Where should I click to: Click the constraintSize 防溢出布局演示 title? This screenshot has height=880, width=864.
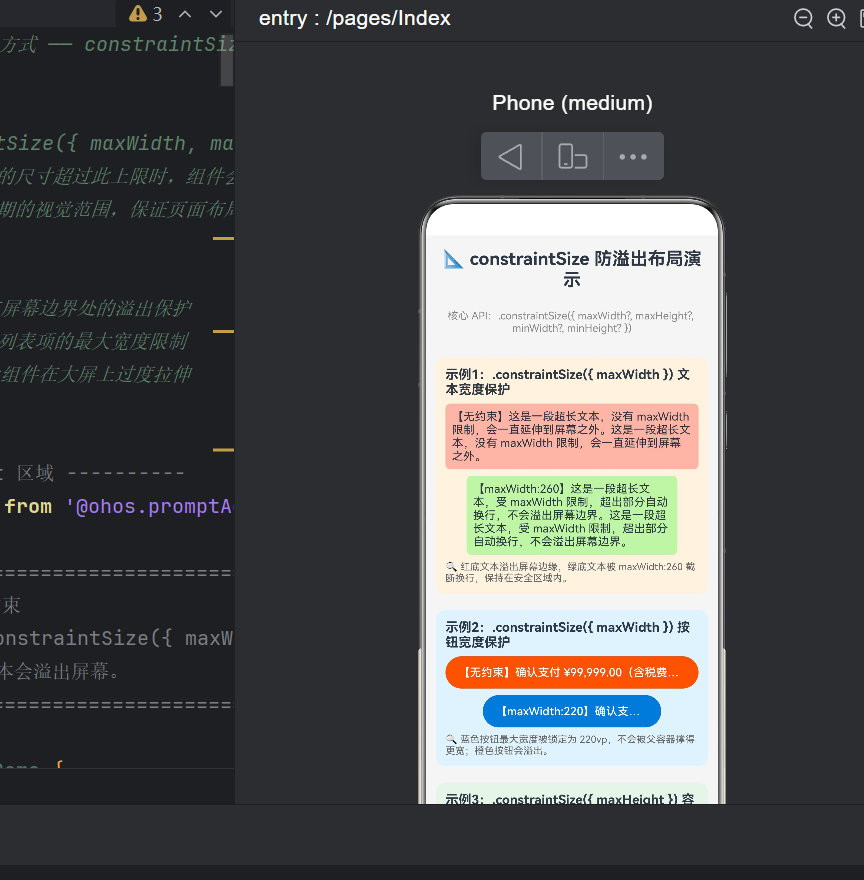click(573, 269)
